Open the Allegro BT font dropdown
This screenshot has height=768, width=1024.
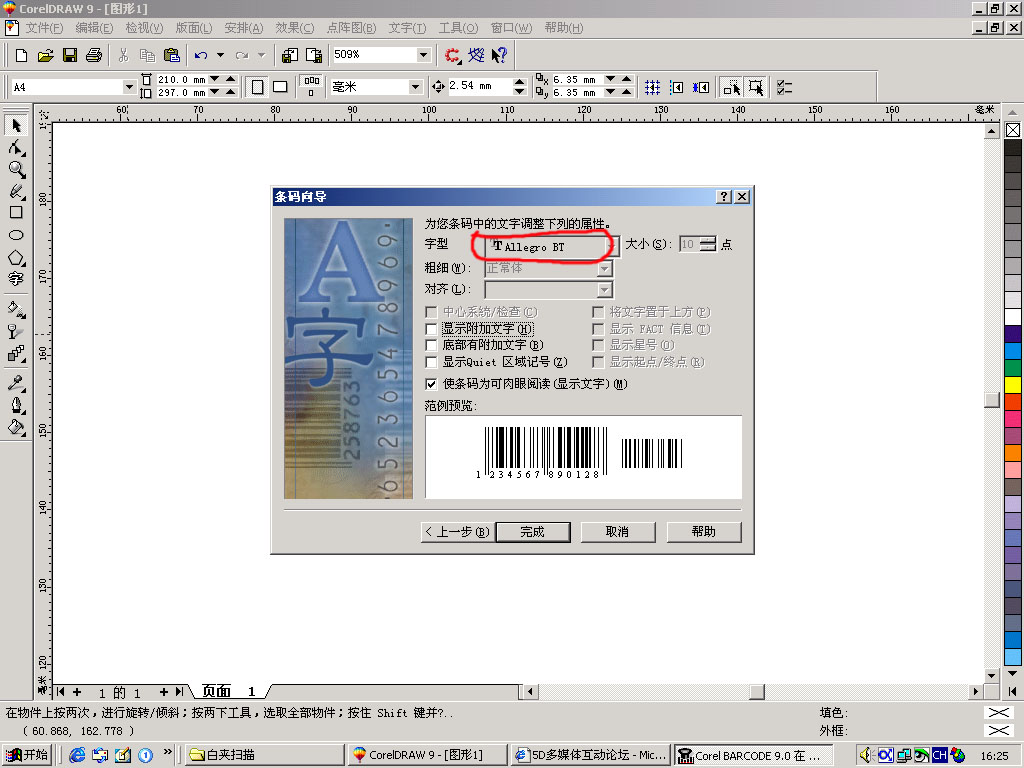[612, 246]
